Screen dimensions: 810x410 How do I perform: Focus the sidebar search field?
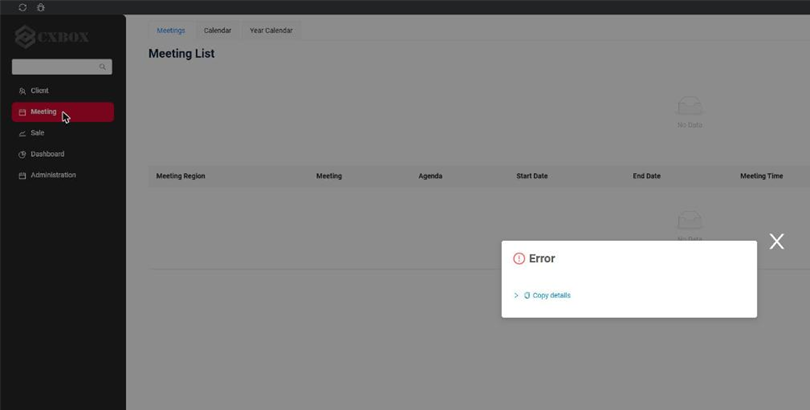(x=61, y=67)
